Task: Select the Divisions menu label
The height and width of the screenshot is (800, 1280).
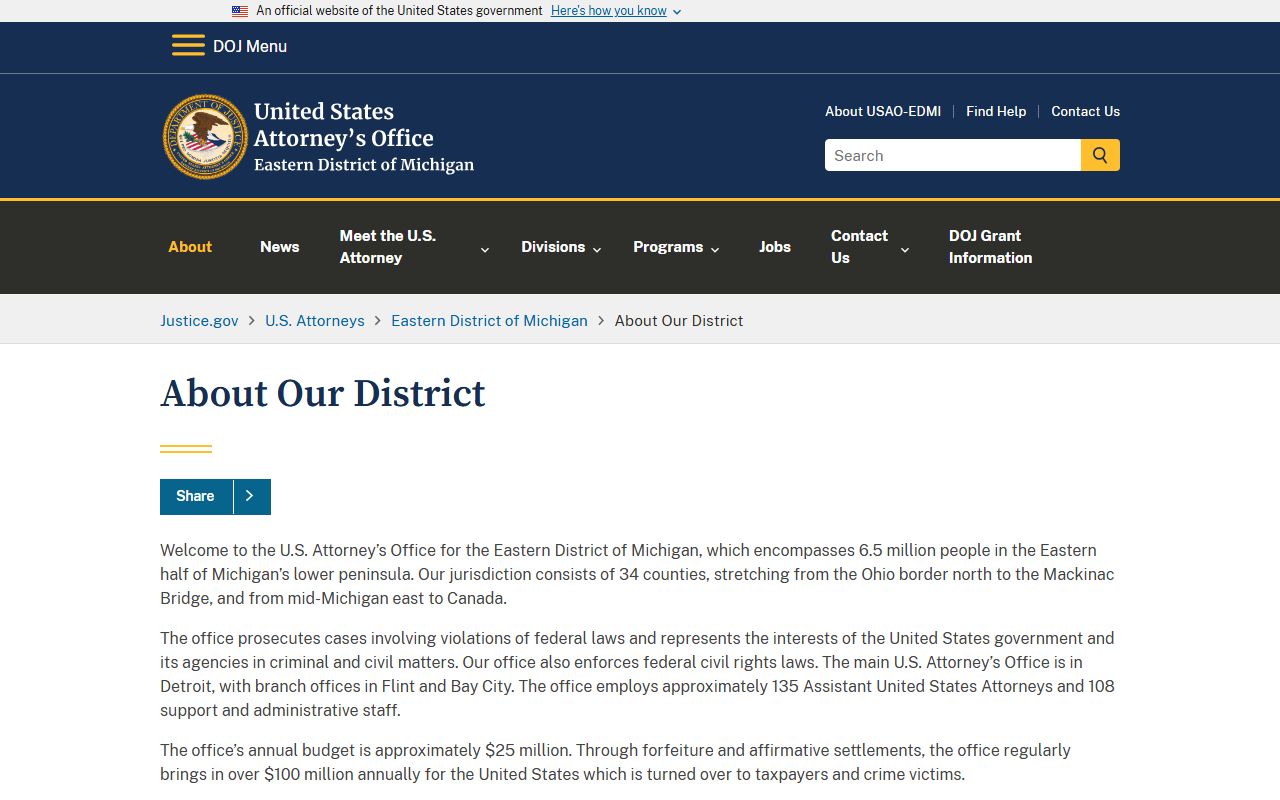Action: pos(553,247)
